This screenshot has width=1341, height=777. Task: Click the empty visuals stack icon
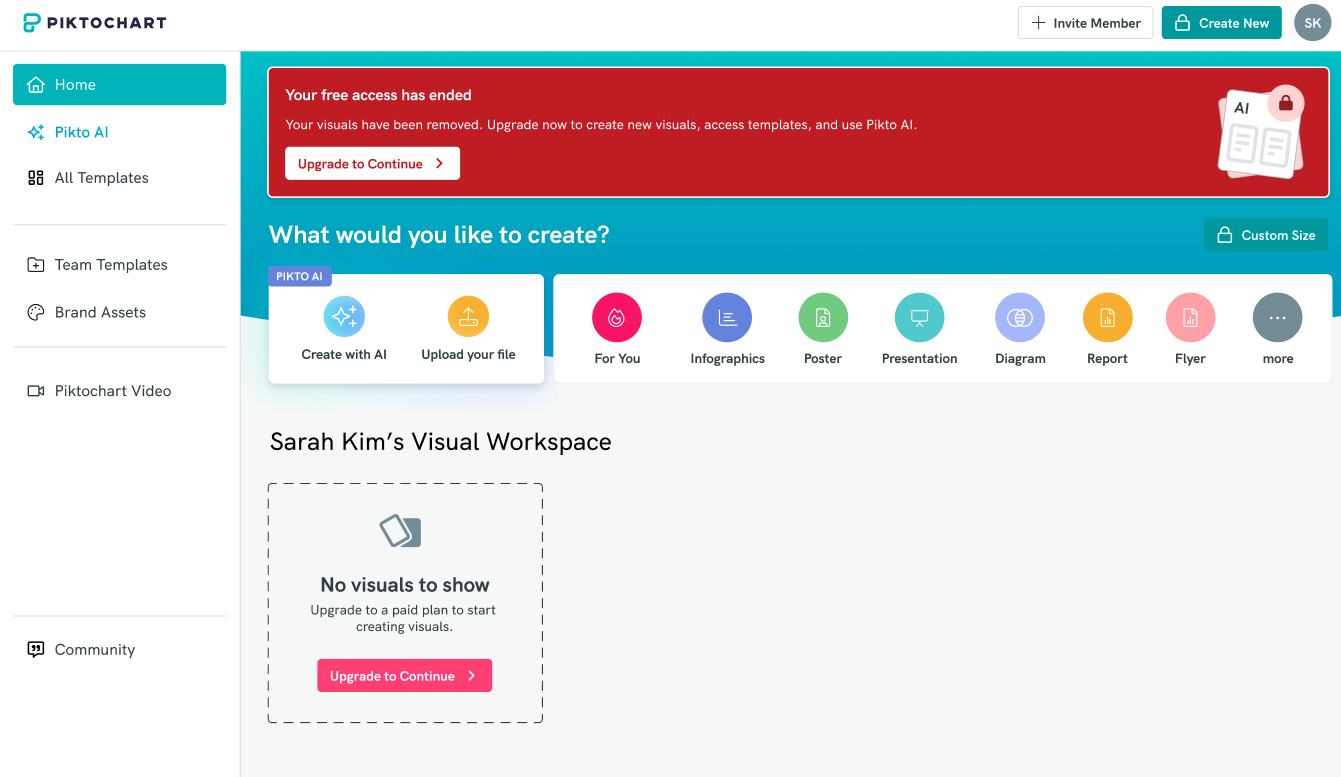(400, 530)
